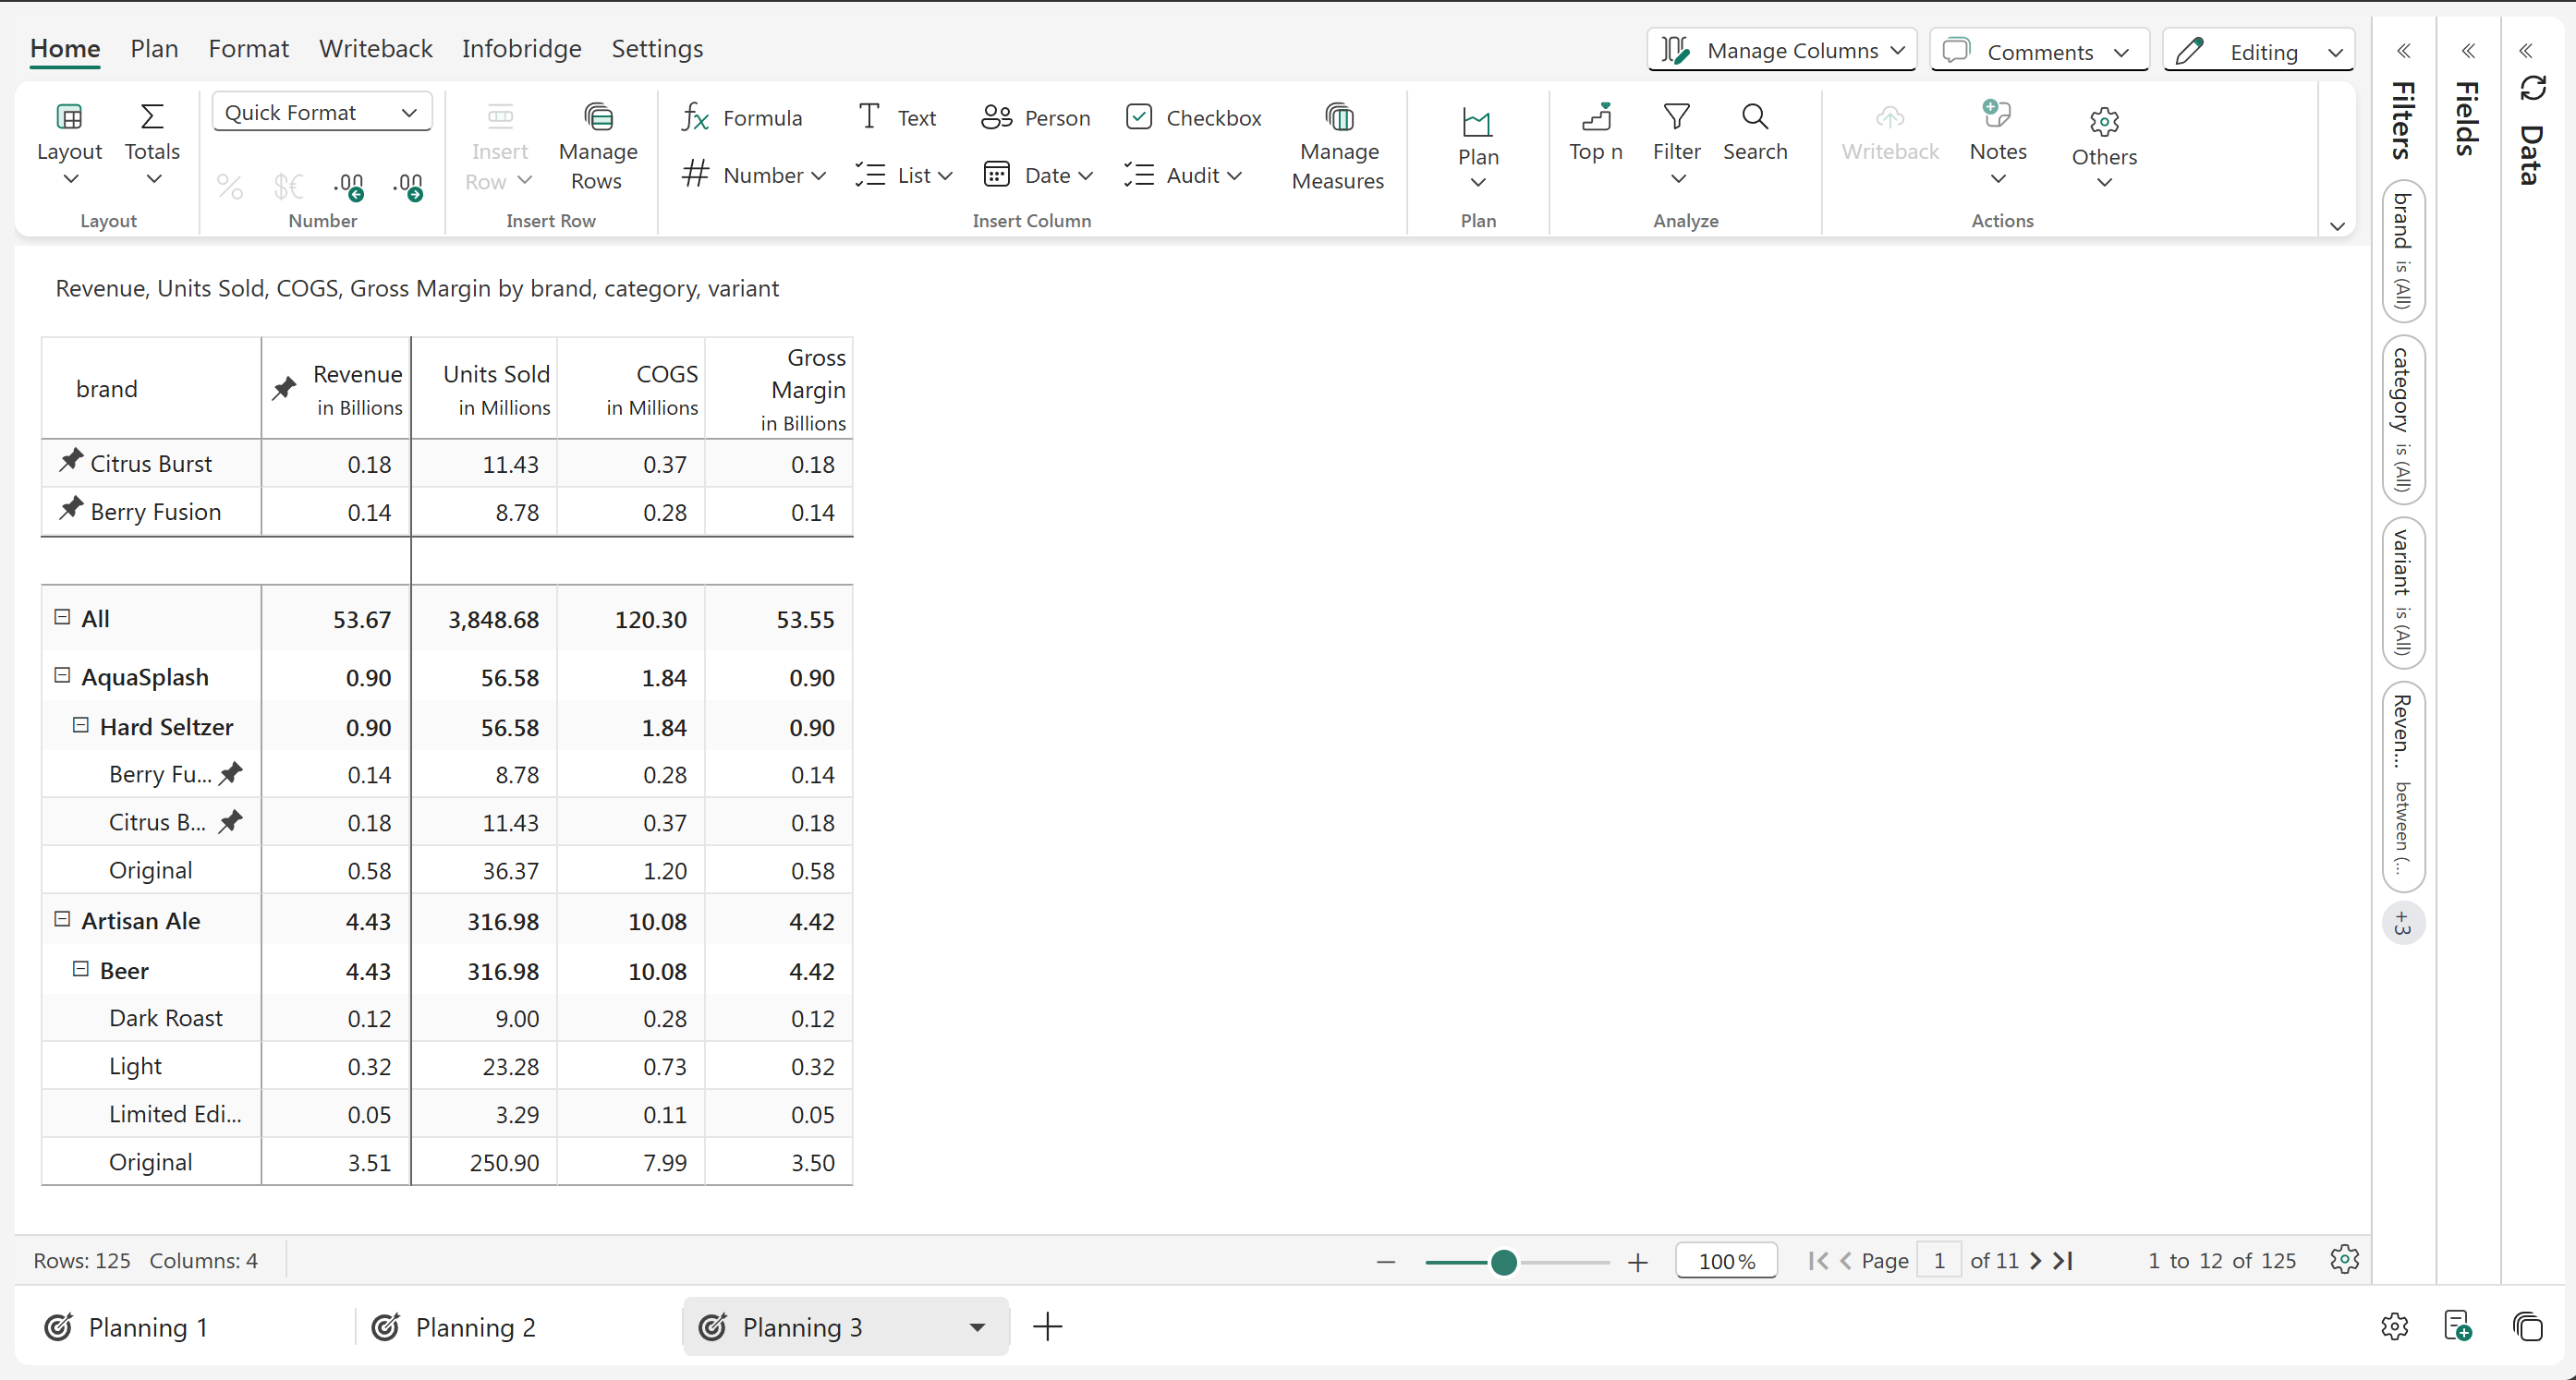Insert a Formula column
Screen dimensions: 2576x1380
741,118
